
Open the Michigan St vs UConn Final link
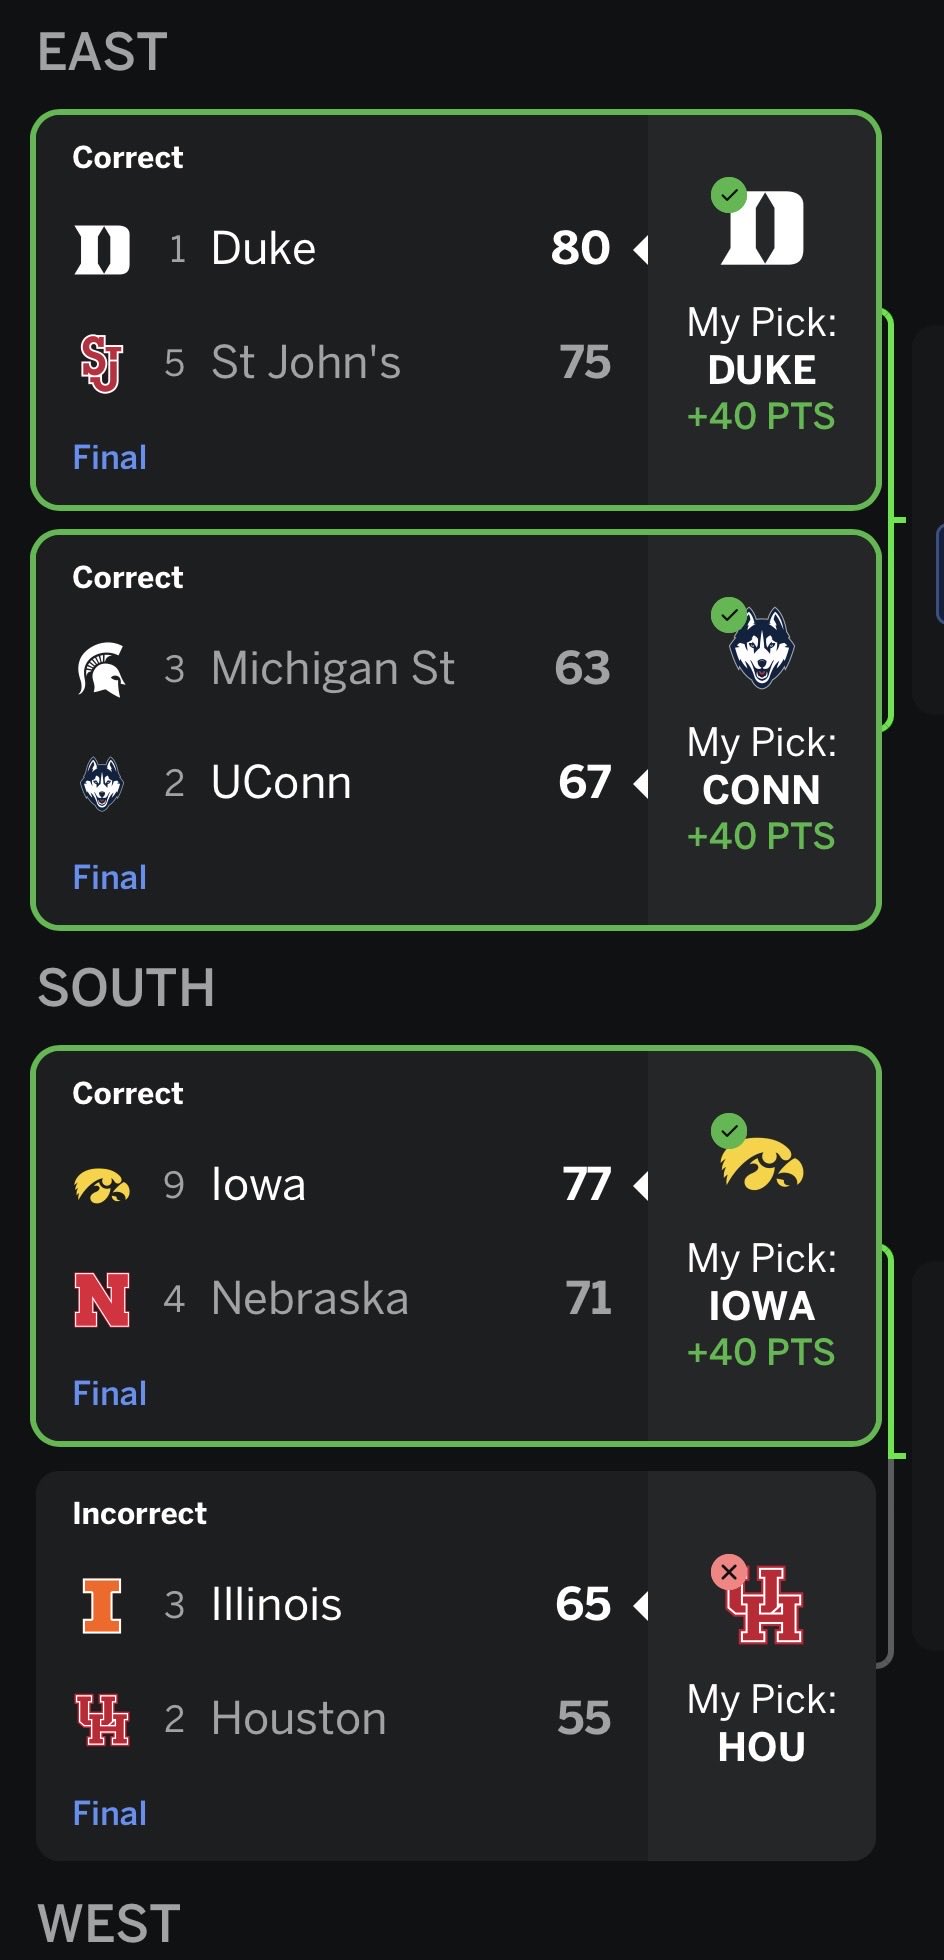click(110, 878)
